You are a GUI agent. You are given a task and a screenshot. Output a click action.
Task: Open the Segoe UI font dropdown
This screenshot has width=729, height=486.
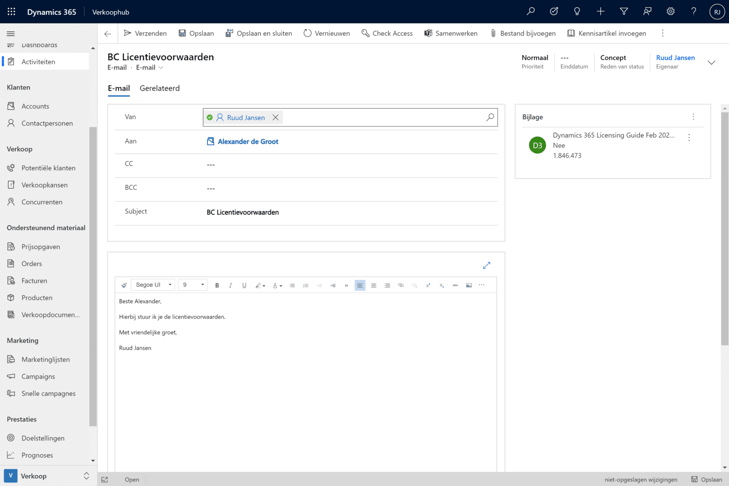[153, 285]
